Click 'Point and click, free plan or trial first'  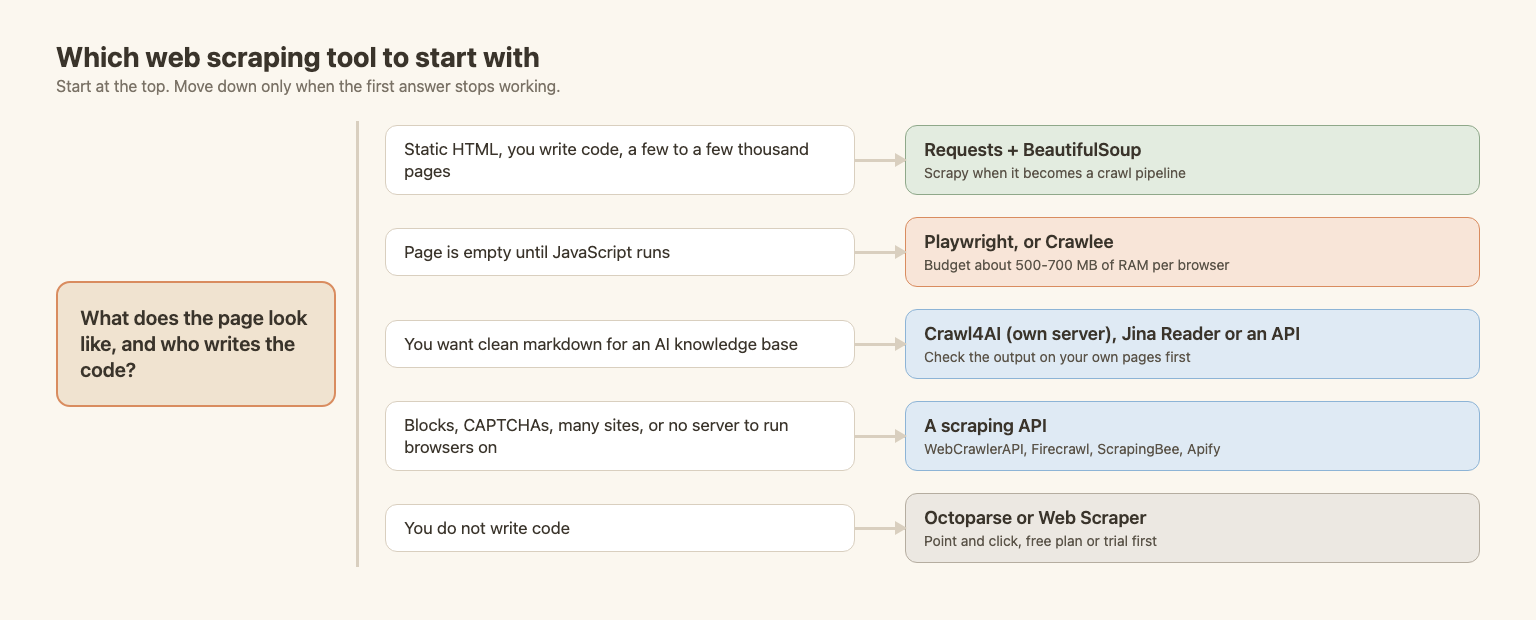tap(1040, 541)
